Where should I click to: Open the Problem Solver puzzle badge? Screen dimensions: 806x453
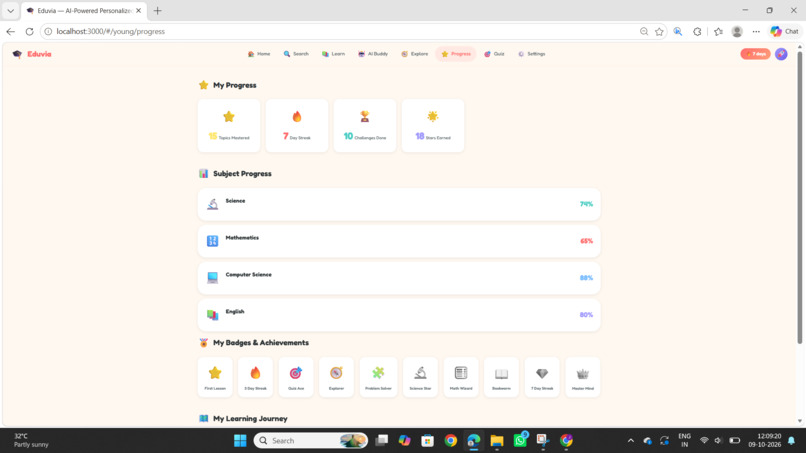(378, 377)
